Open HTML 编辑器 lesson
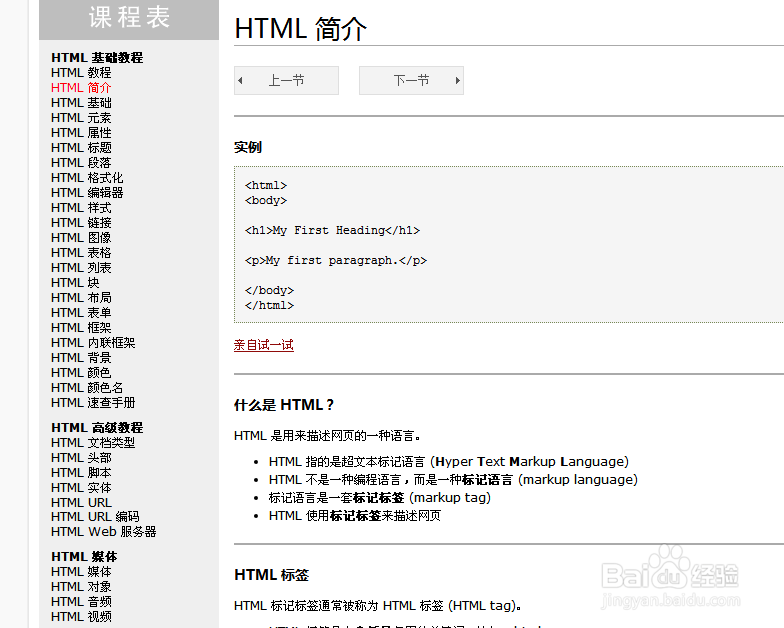Image resolution: width=784 pixels, height=628 pixels. [87, 193]
